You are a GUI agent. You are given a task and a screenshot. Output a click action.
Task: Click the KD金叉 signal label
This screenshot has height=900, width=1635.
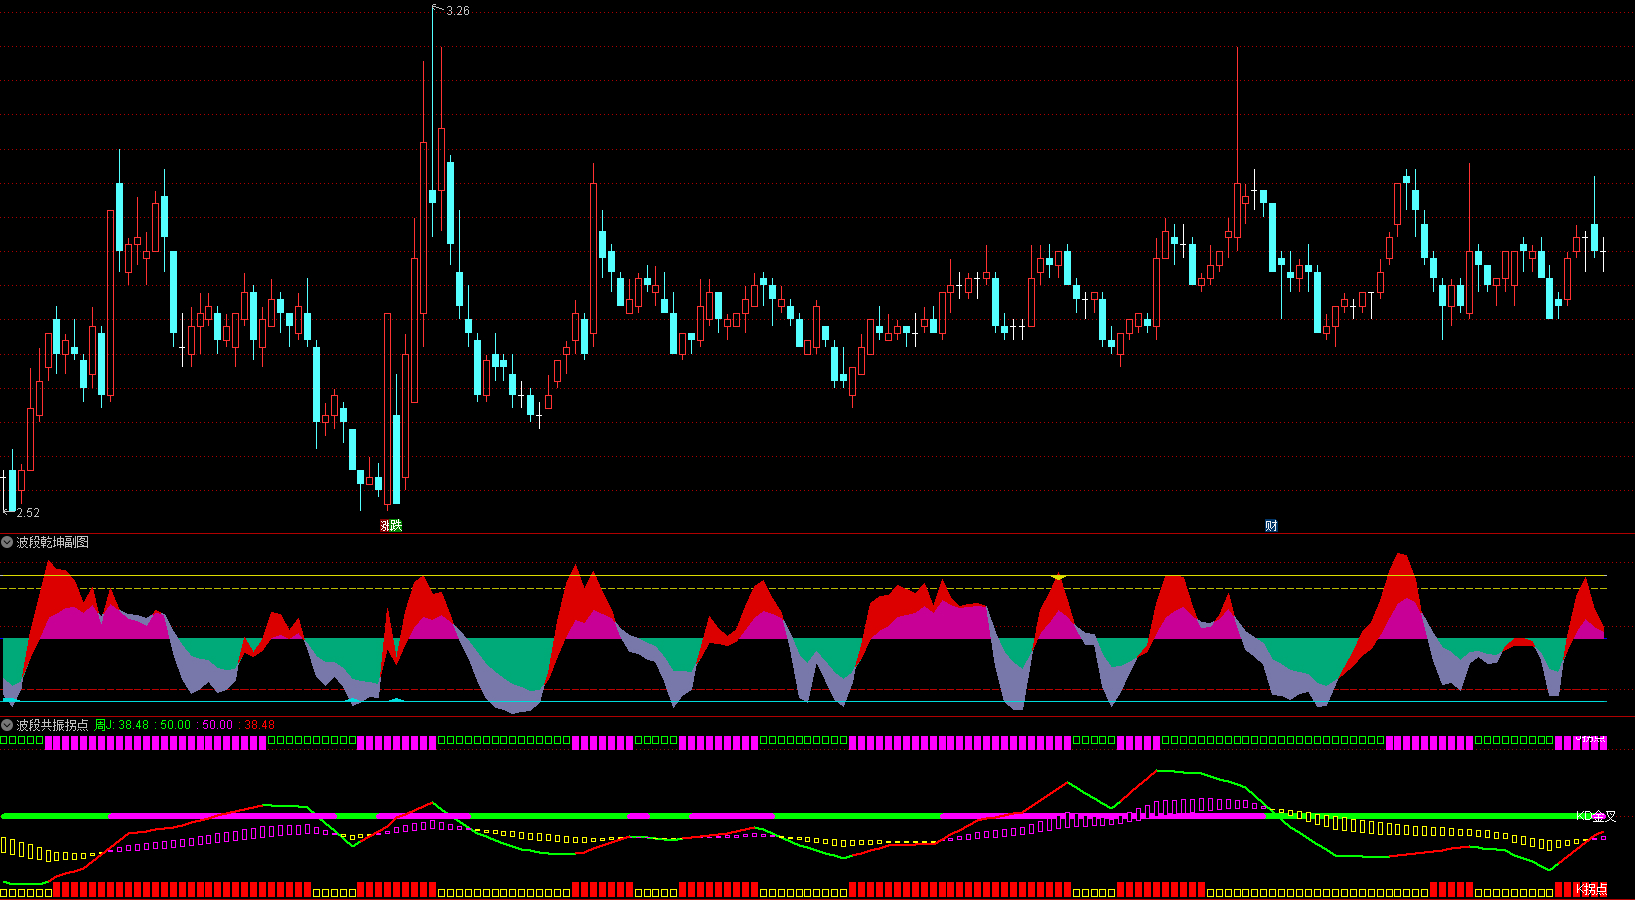tap(1596, 816)
